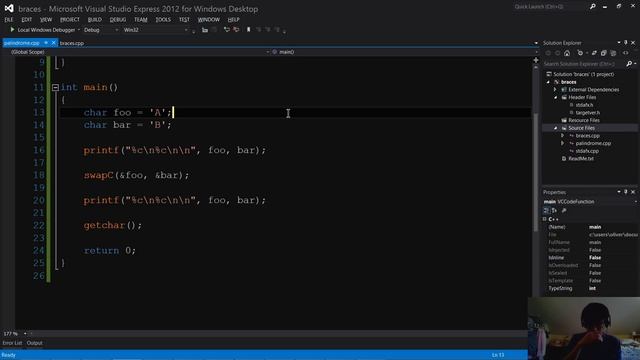Viewport: 640px width, 360px height.
Task: Collapse the C++ category in Properties
Action: pos(545,219)
